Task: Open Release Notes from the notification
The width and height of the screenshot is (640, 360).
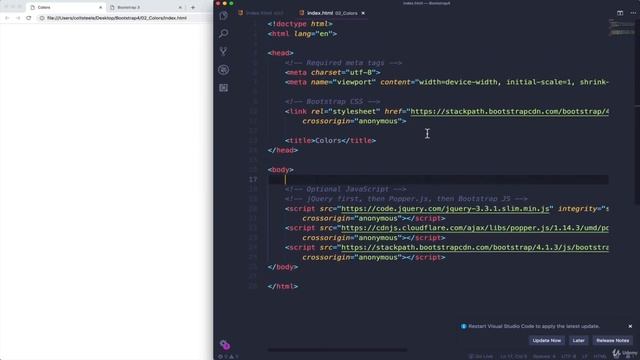Action: click(613, 340)
